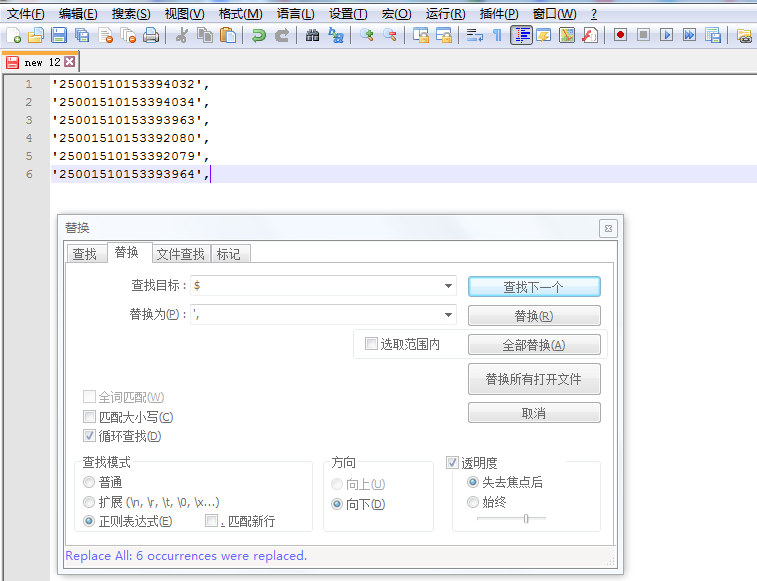Viewport: 757px width, 581px height.
Task: Click the 取消 button
Action: [534, 413]
